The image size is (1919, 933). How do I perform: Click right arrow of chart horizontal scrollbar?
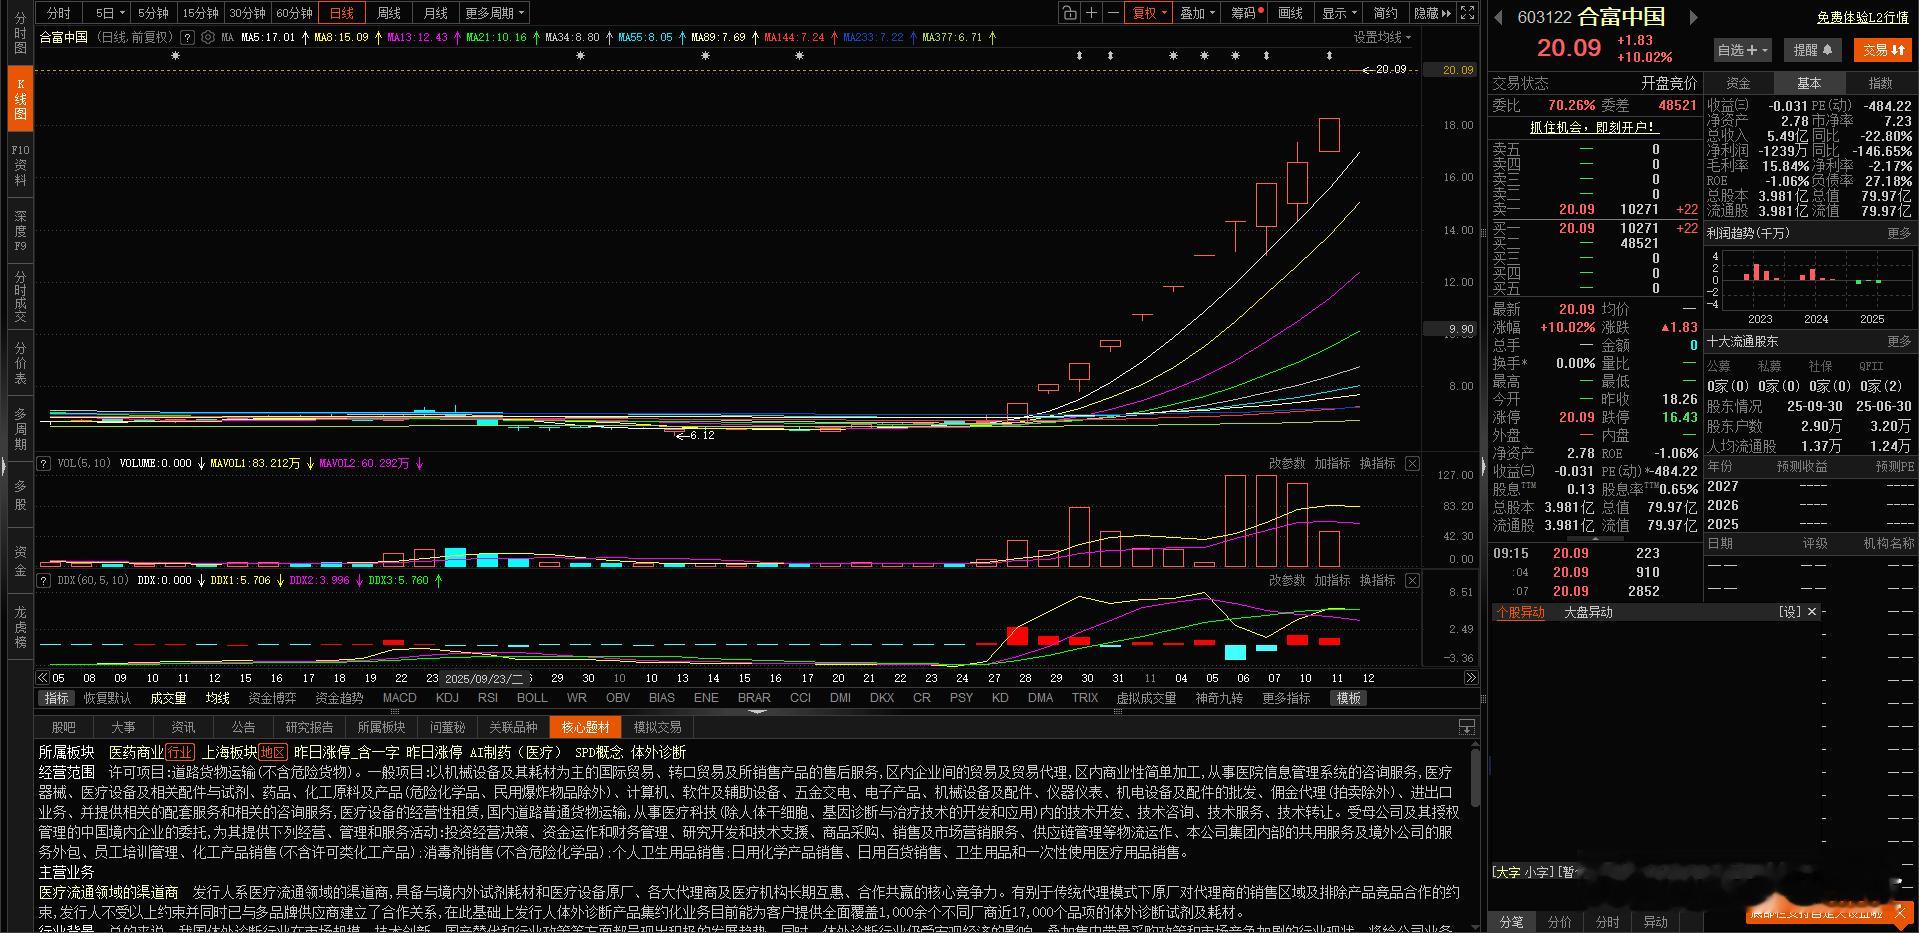(x=1469, y=677)
